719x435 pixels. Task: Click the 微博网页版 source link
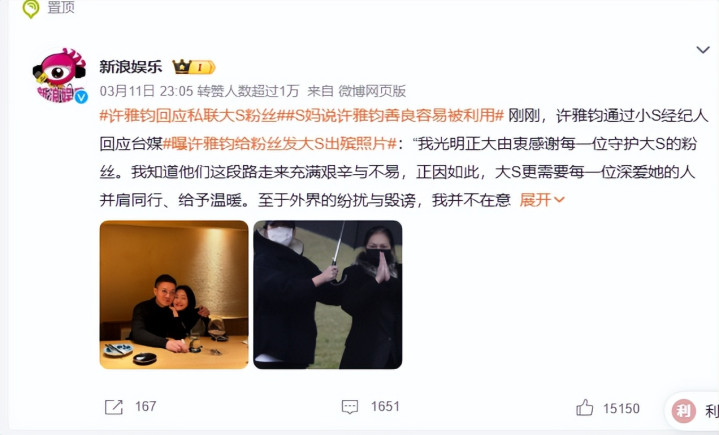point(372,91)
